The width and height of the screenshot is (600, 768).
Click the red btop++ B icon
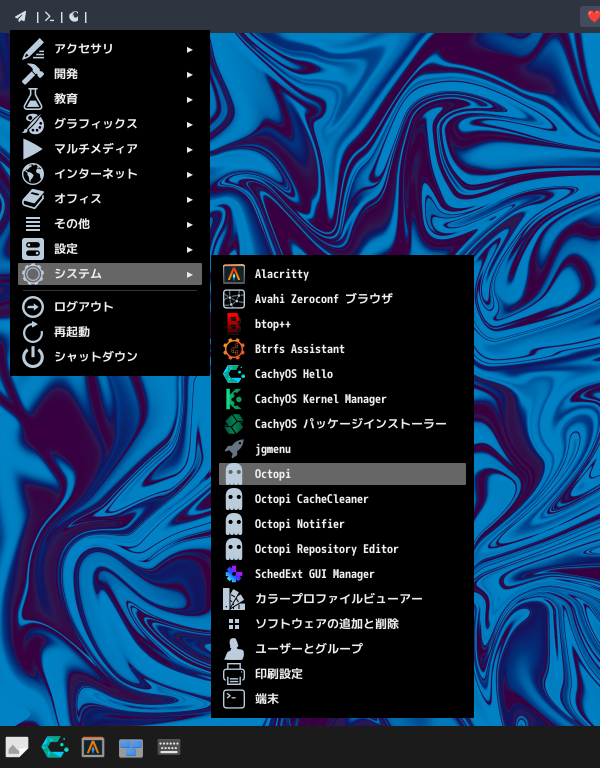(234, 324)
